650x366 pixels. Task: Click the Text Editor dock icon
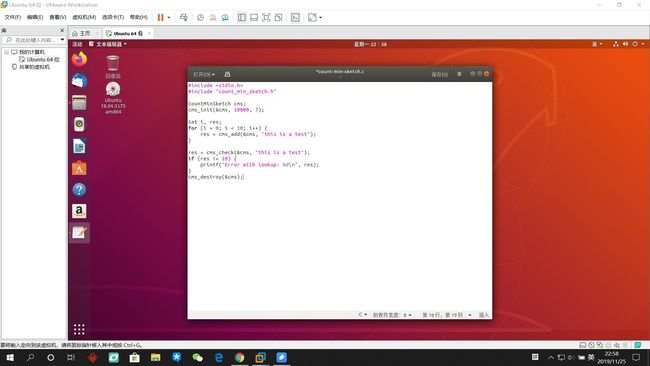pos(79,233)
